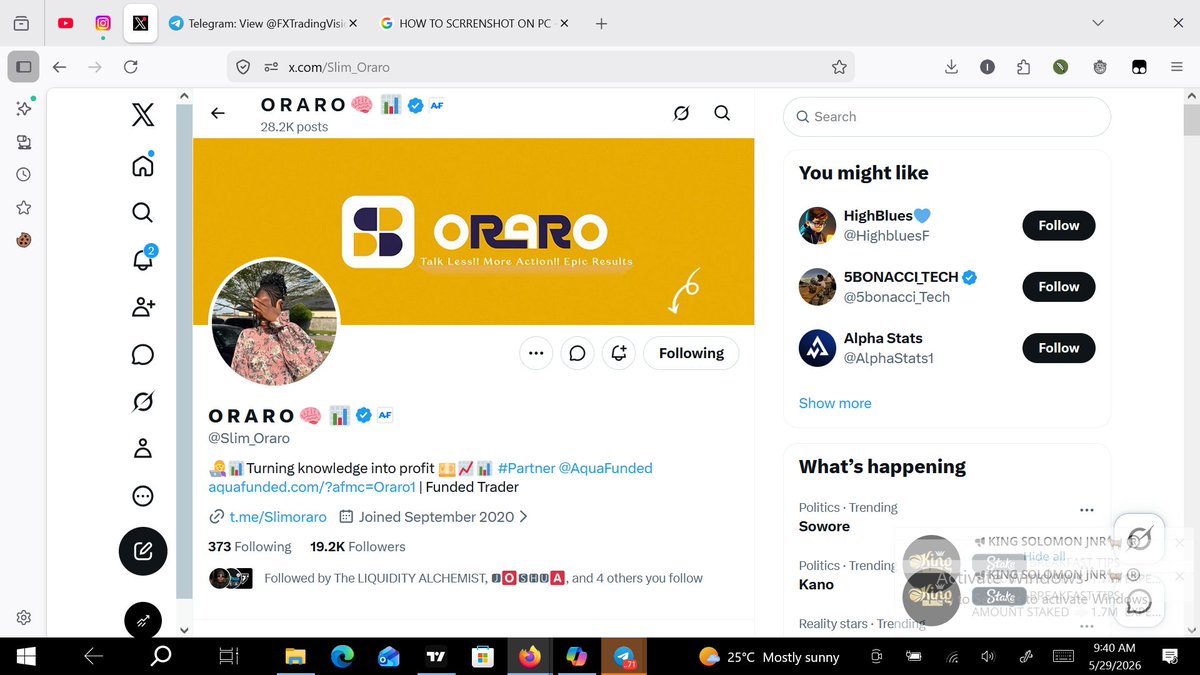Click the x.com/Slim_Oraro address bar
The image size is (1200, 675).
point(543,67)
